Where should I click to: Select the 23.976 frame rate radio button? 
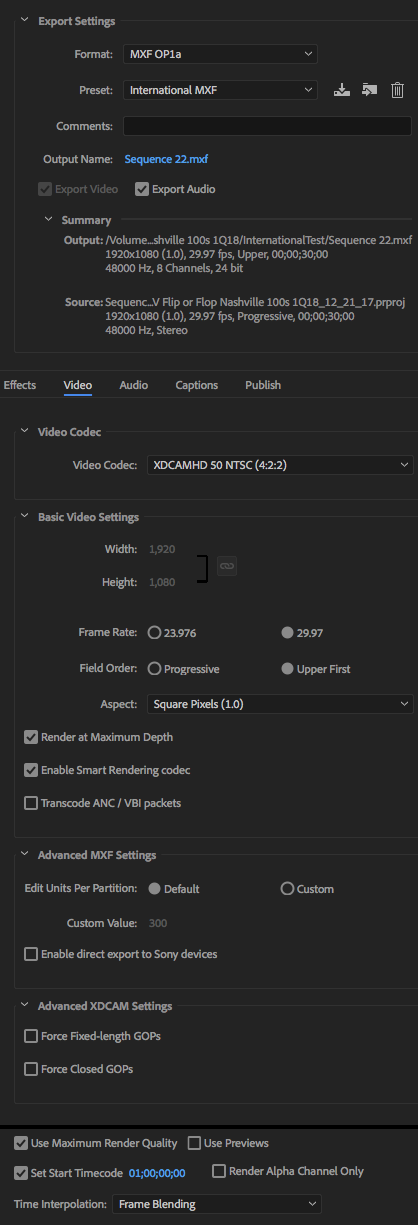[154, 632]
